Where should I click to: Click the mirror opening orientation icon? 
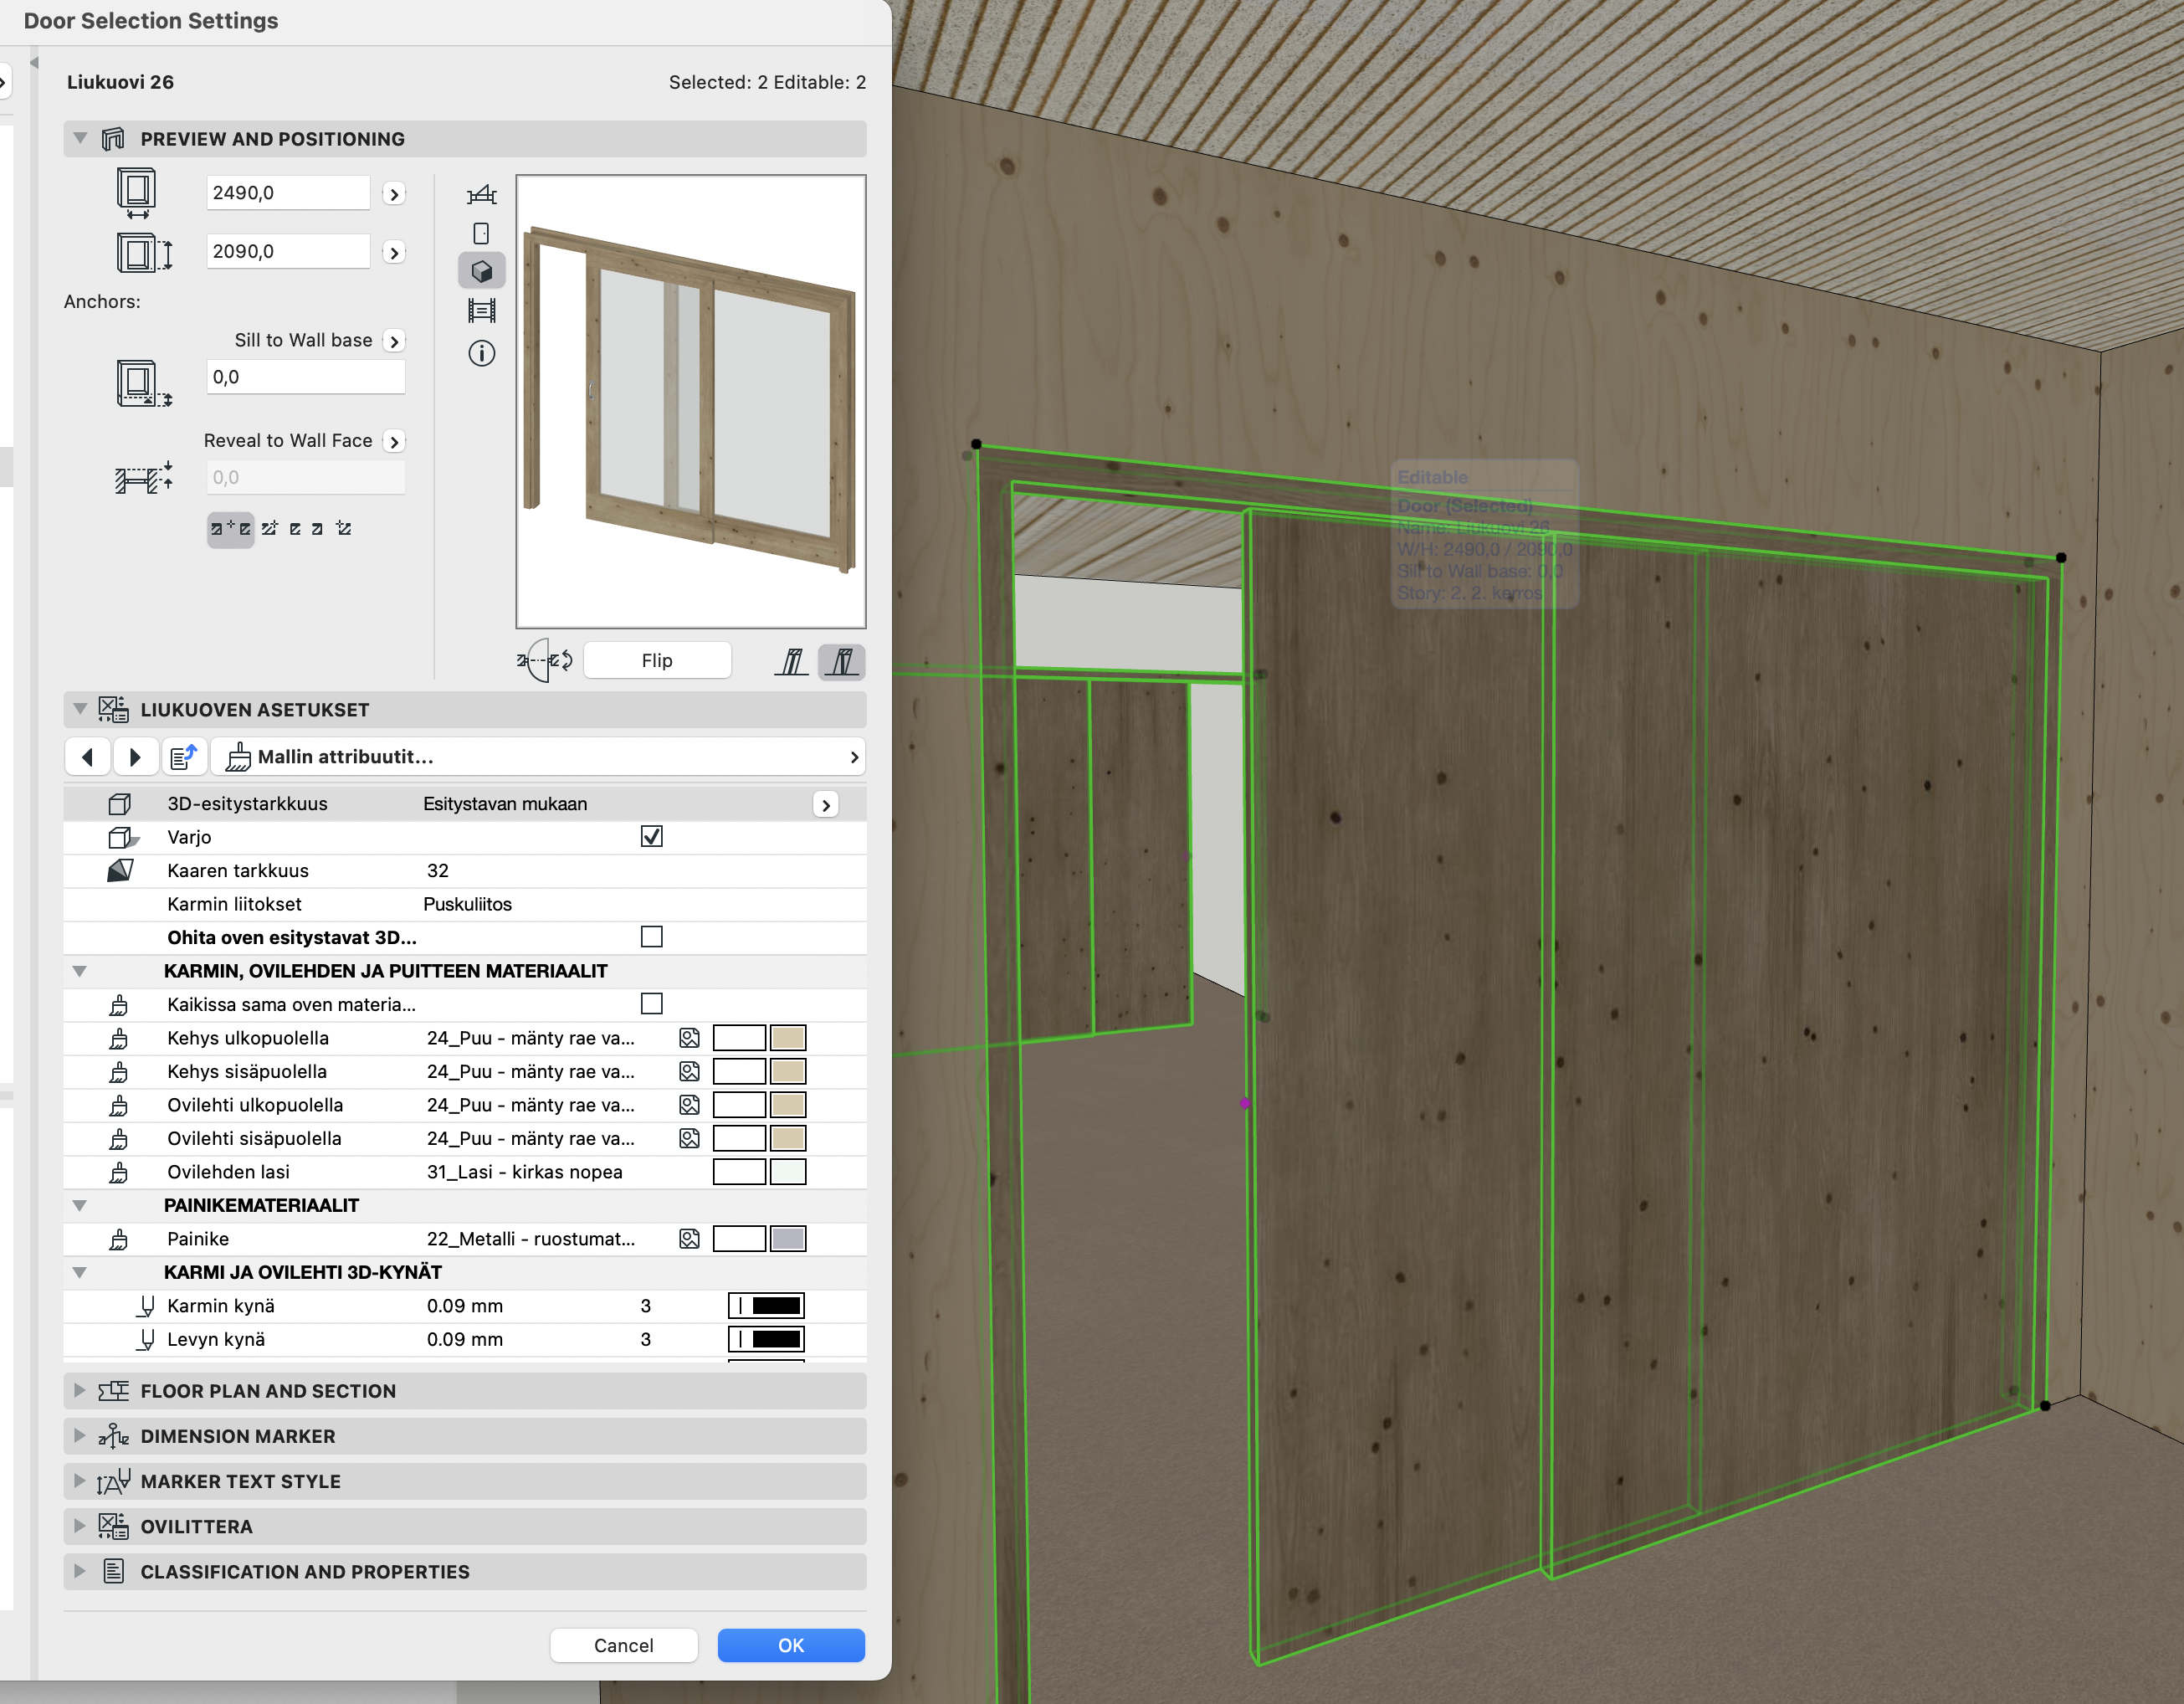(545, 660)
